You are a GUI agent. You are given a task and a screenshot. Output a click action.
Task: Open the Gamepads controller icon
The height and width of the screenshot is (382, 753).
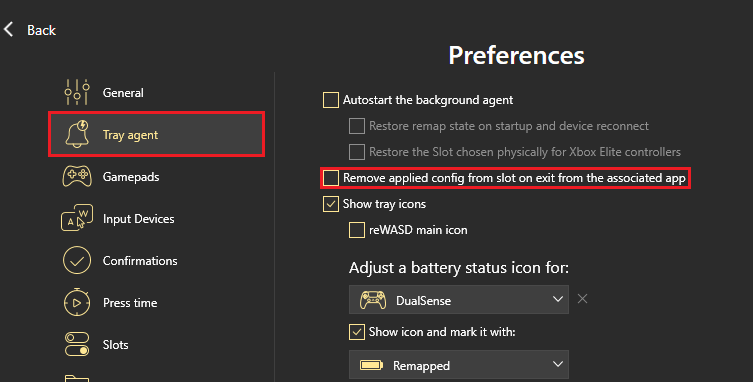point(77,176)
